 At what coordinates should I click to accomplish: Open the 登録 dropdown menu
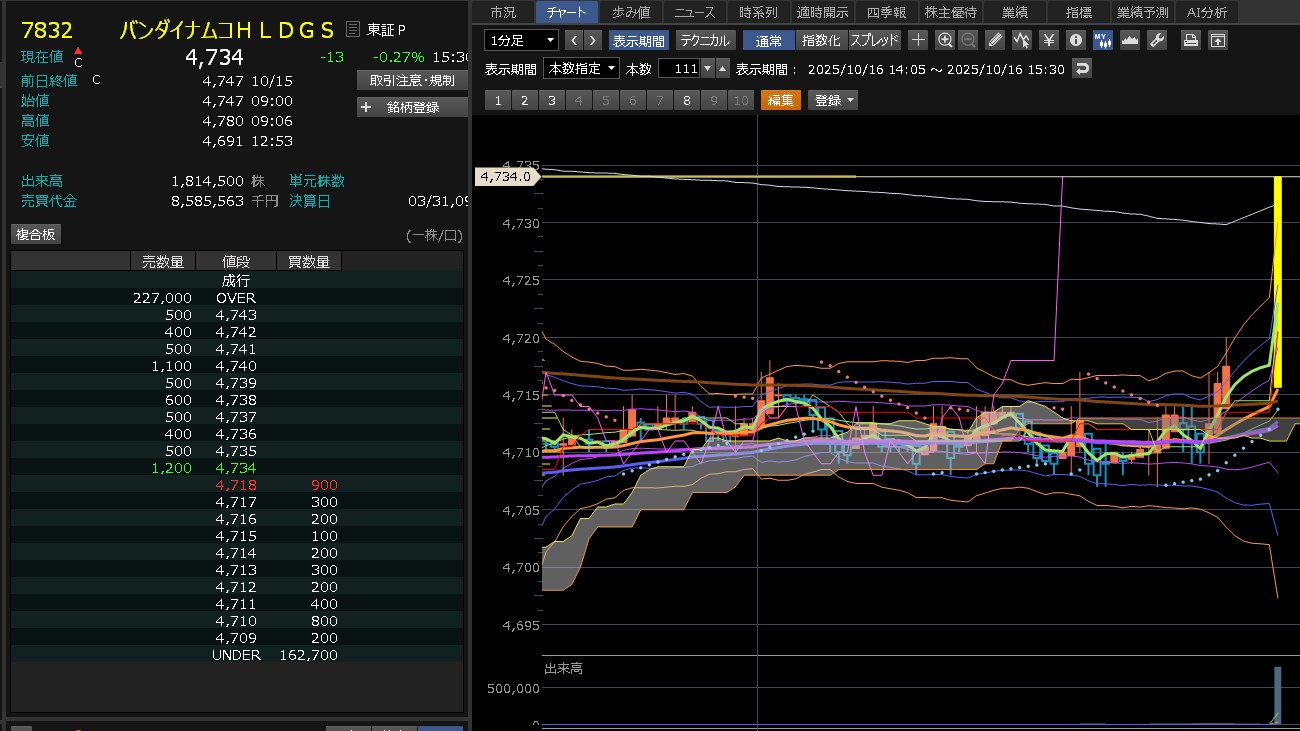pyautogui.click(x=834, y=100)
